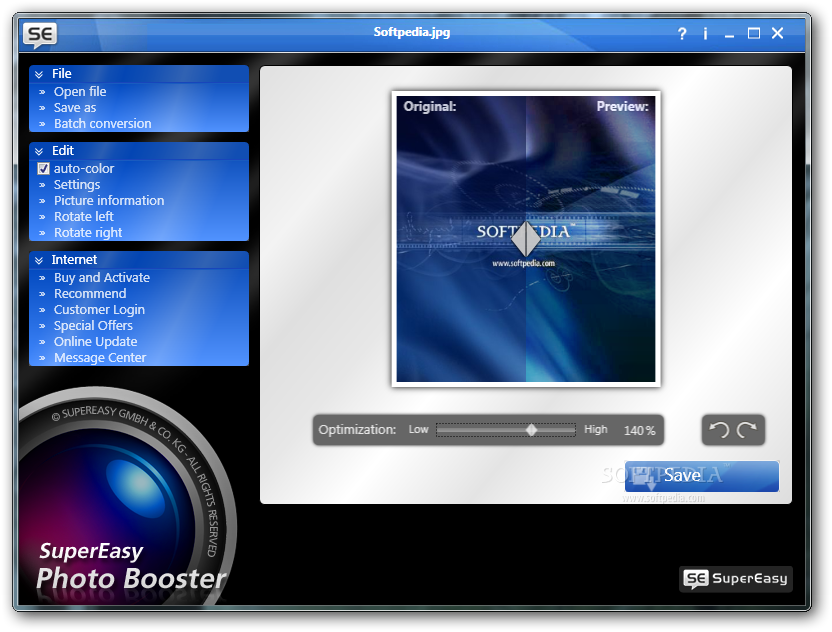
Task: Click the redo curved arrow icon
Action: pos(747,429)
